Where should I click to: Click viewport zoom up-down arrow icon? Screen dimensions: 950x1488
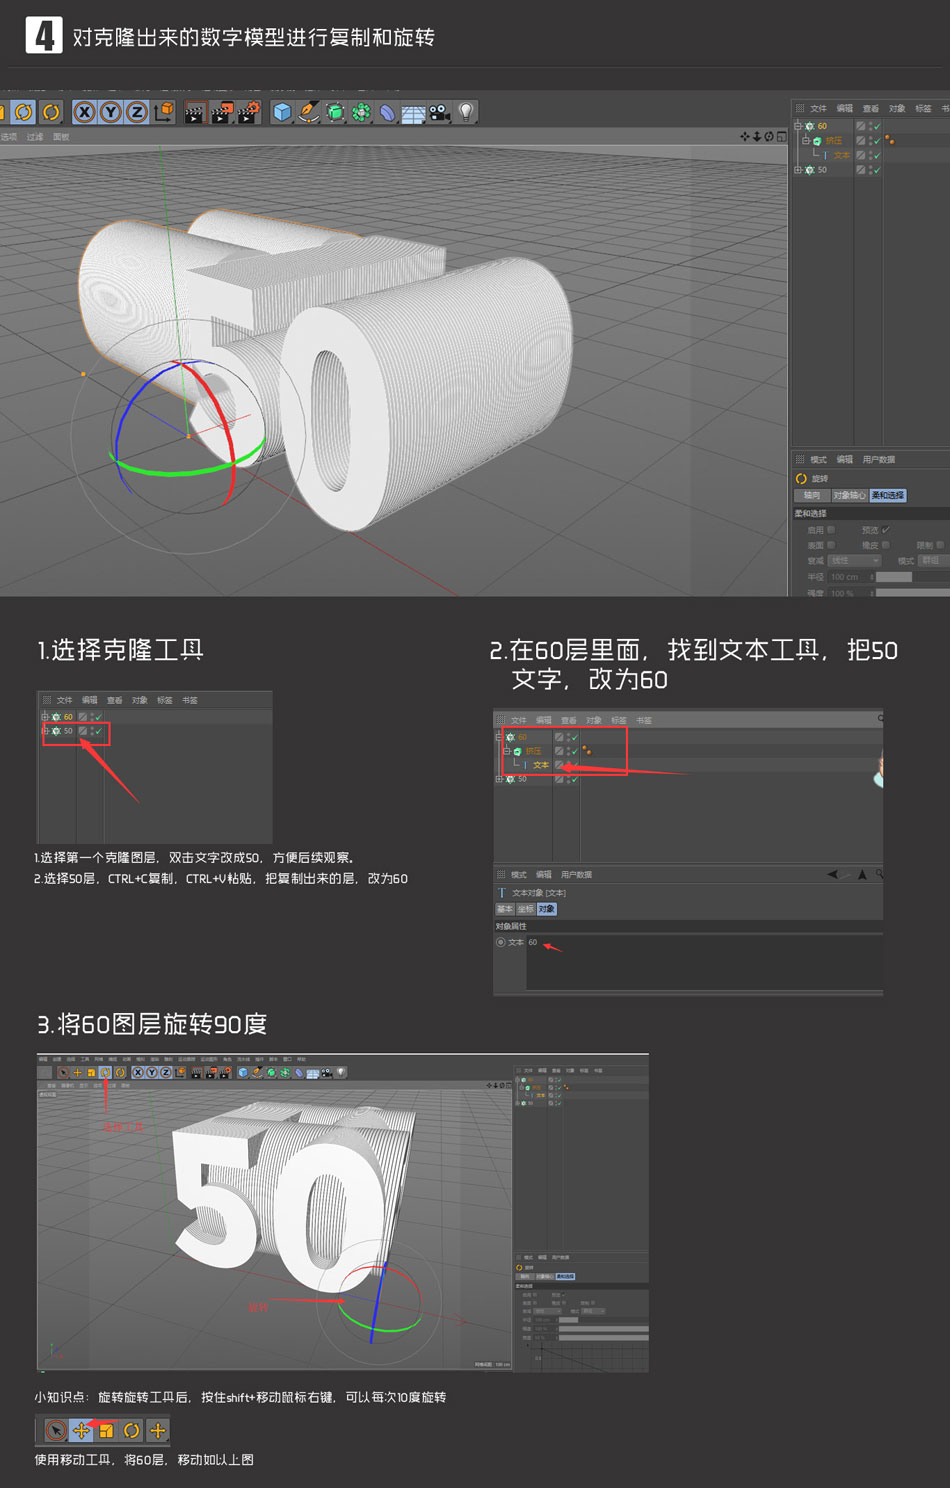757,137
